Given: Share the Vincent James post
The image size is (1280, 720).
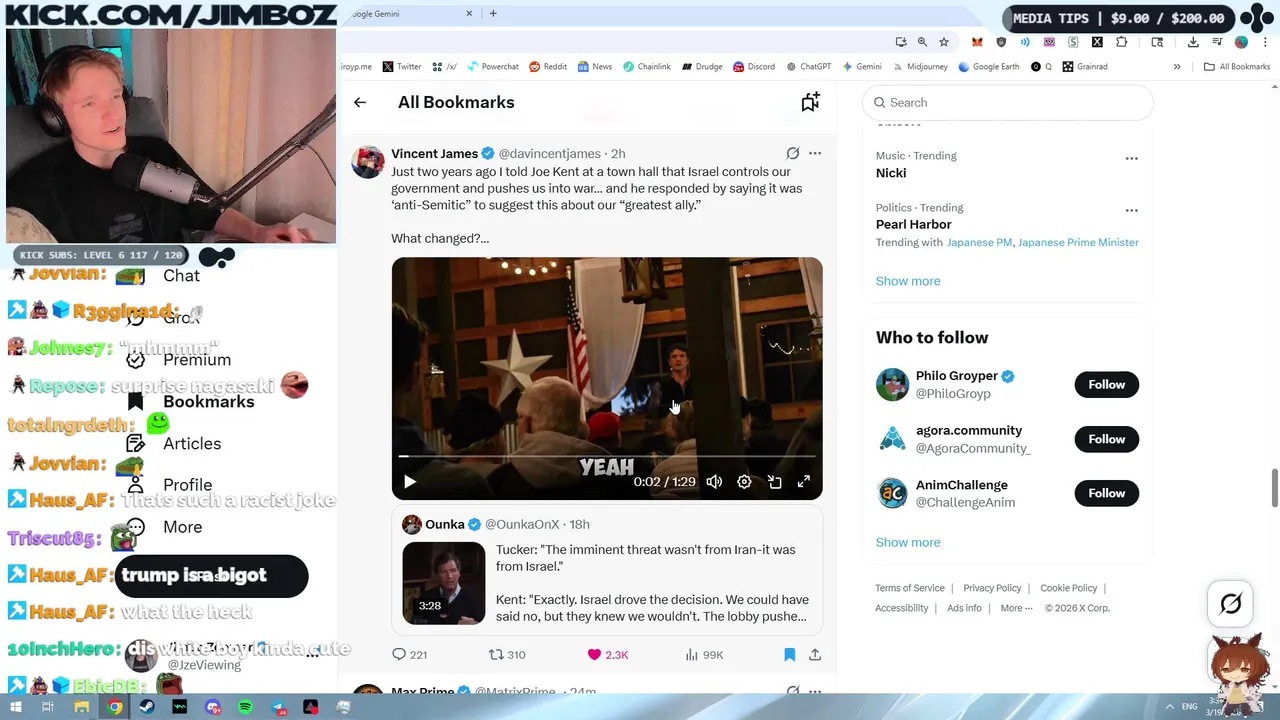Looking at the screenshot, I should click(815, 654).
